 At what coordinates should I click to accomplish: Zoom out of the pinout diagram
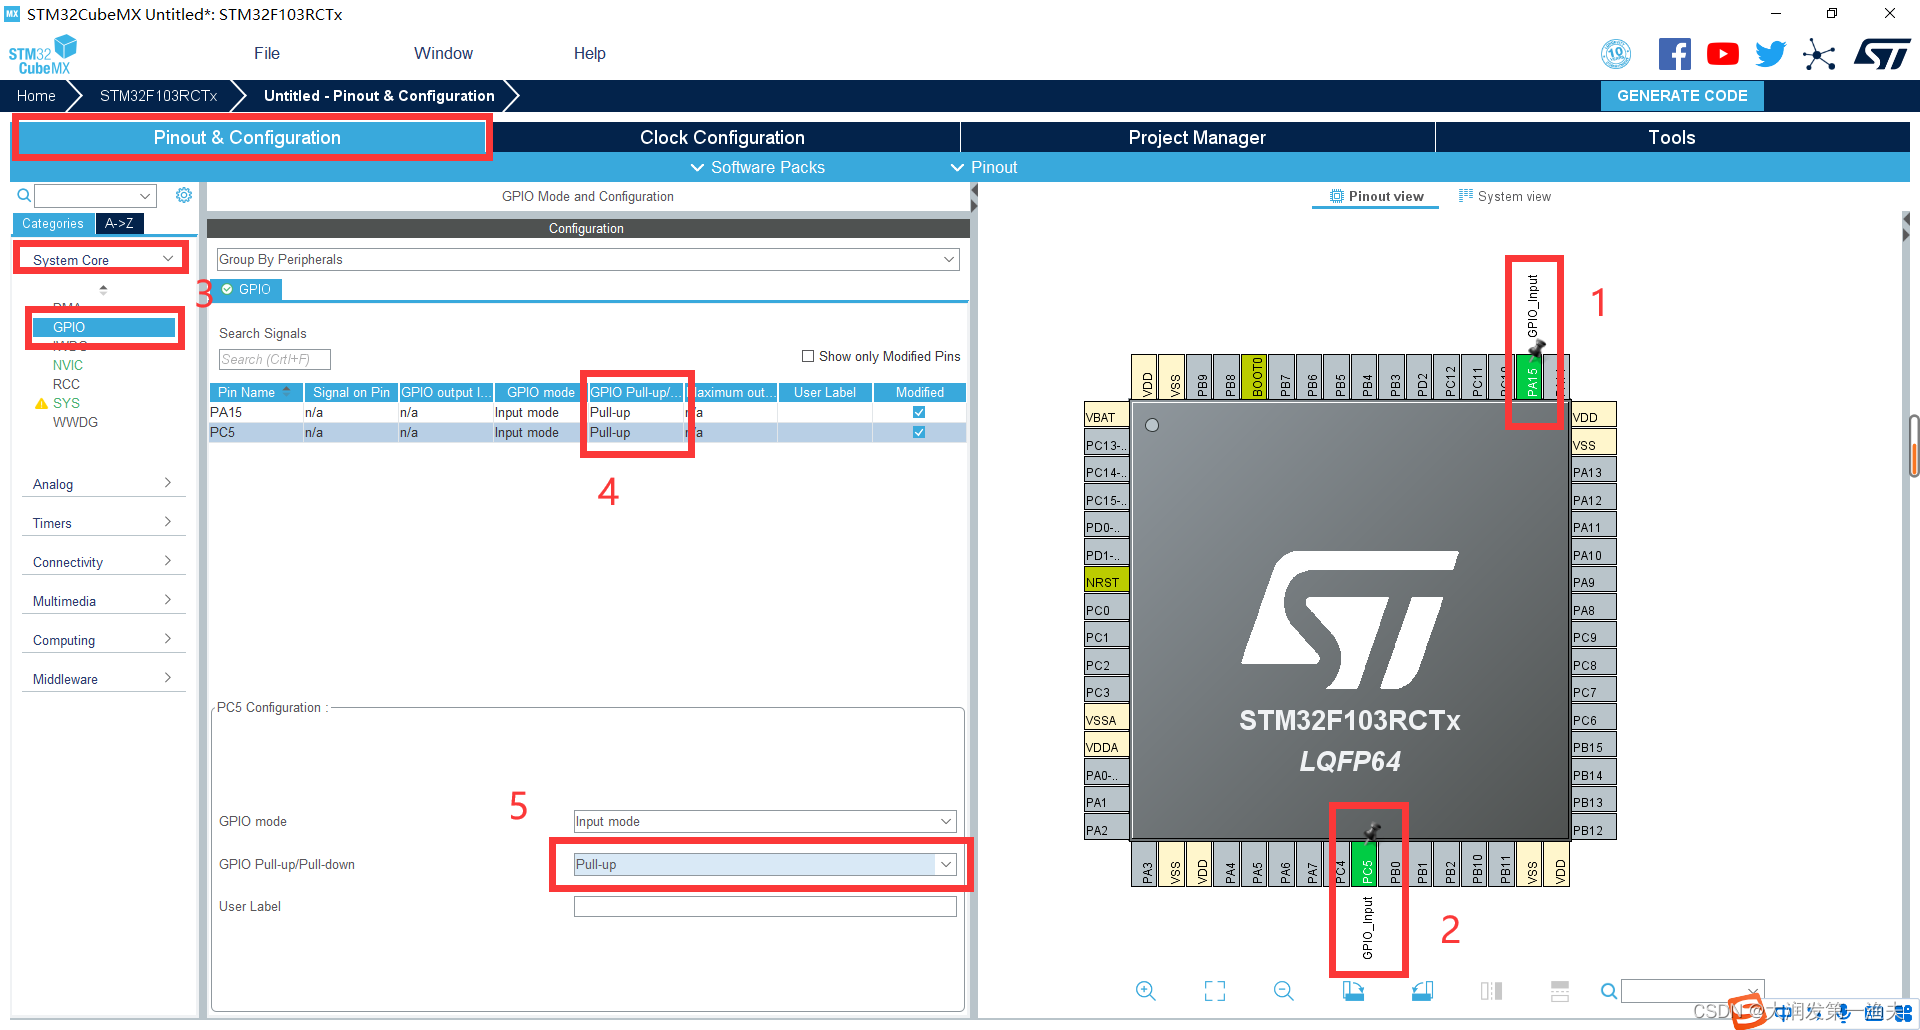point(1283,990)
